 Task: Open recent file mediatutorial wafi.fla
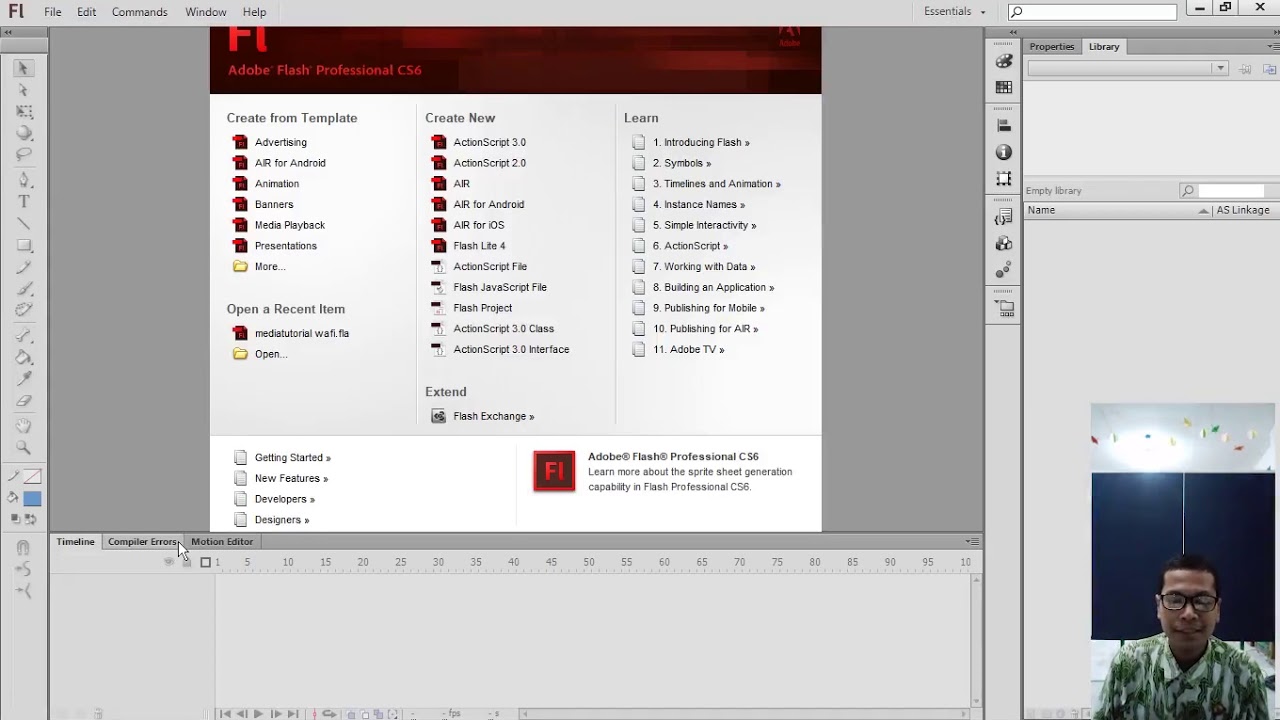[291, 333]
